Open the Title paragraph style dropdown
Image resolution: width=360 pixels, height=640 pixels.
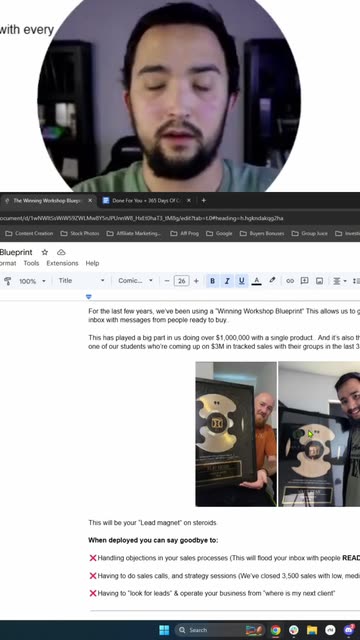81,280
